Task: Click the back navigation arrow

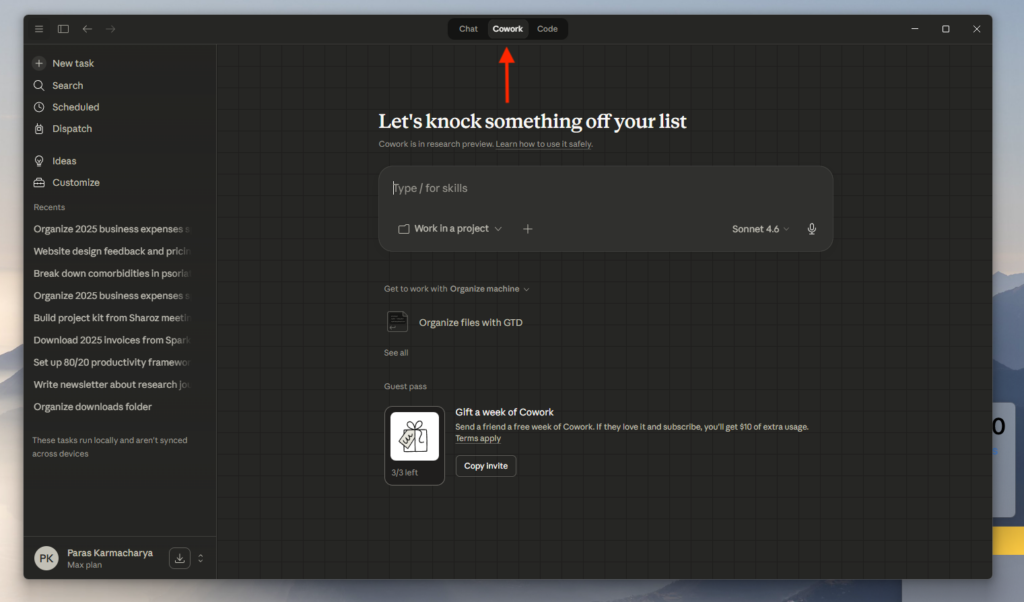Action: pyautogui.click(x=88, y=29)
